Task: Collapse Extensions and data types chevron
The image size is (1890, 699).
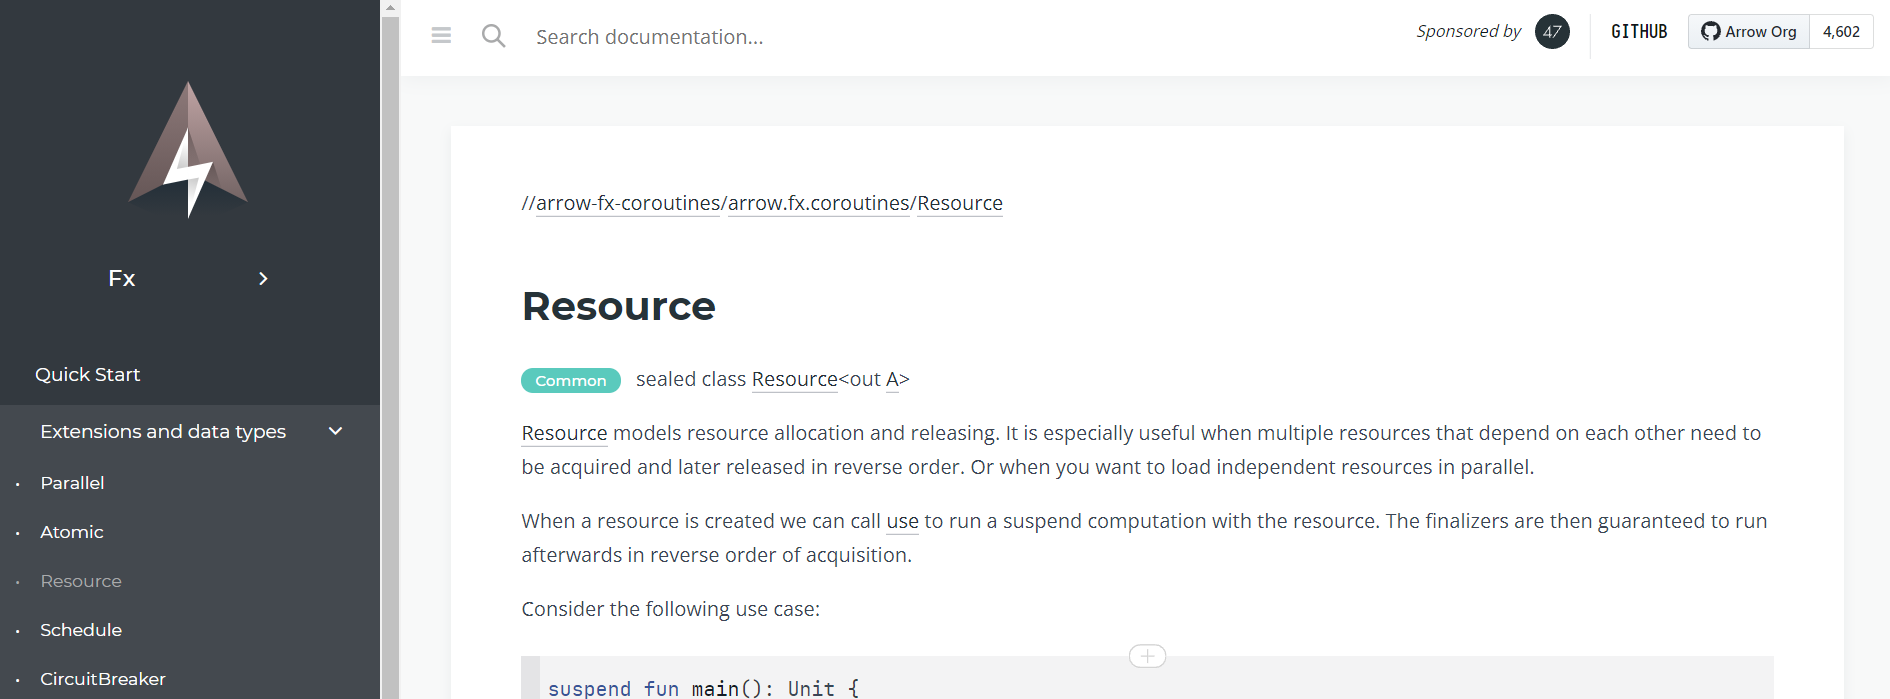Action: [x=336, y=431]
